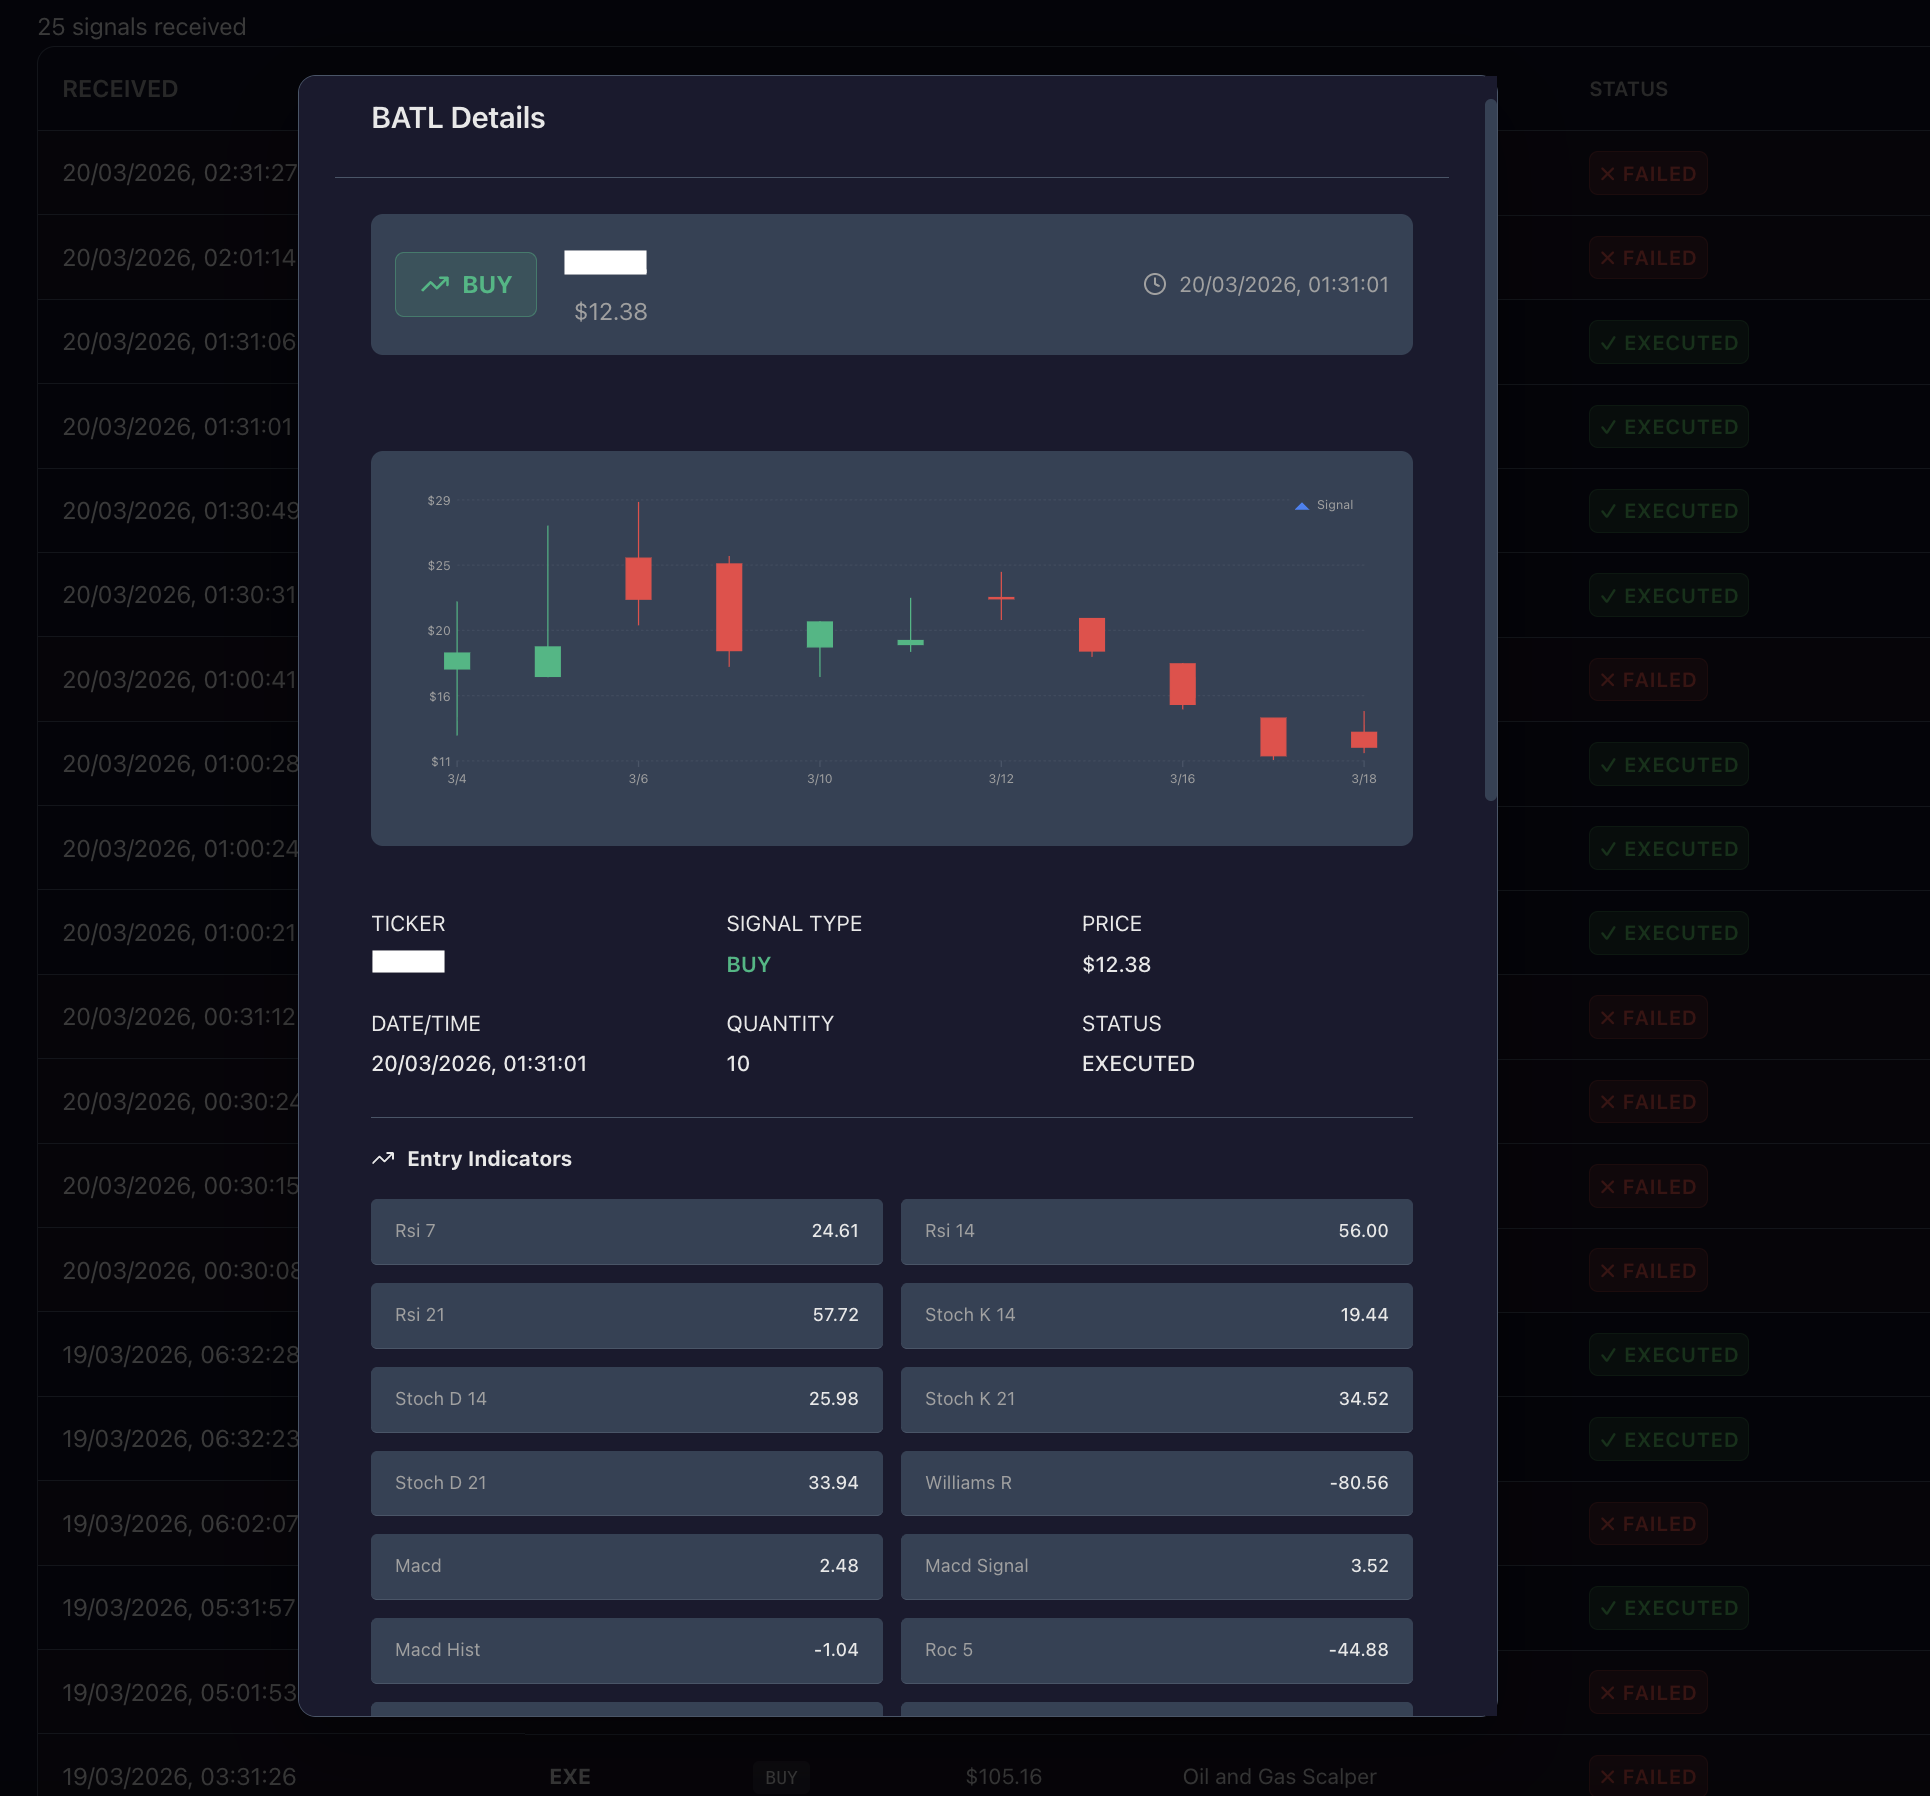Click the Williams R indicator card

(1157, 1483)
